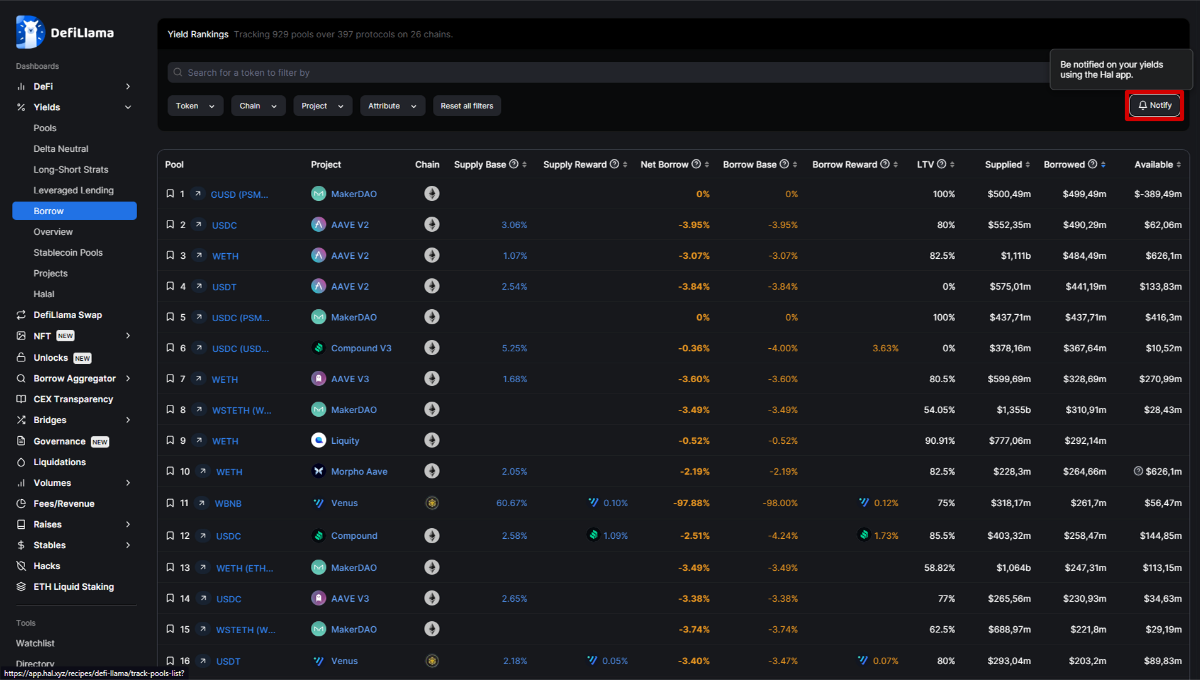Select Delta Neutral in Yields menu
The width and height of the screenshot is (1200, 680).
pos(60,149)
